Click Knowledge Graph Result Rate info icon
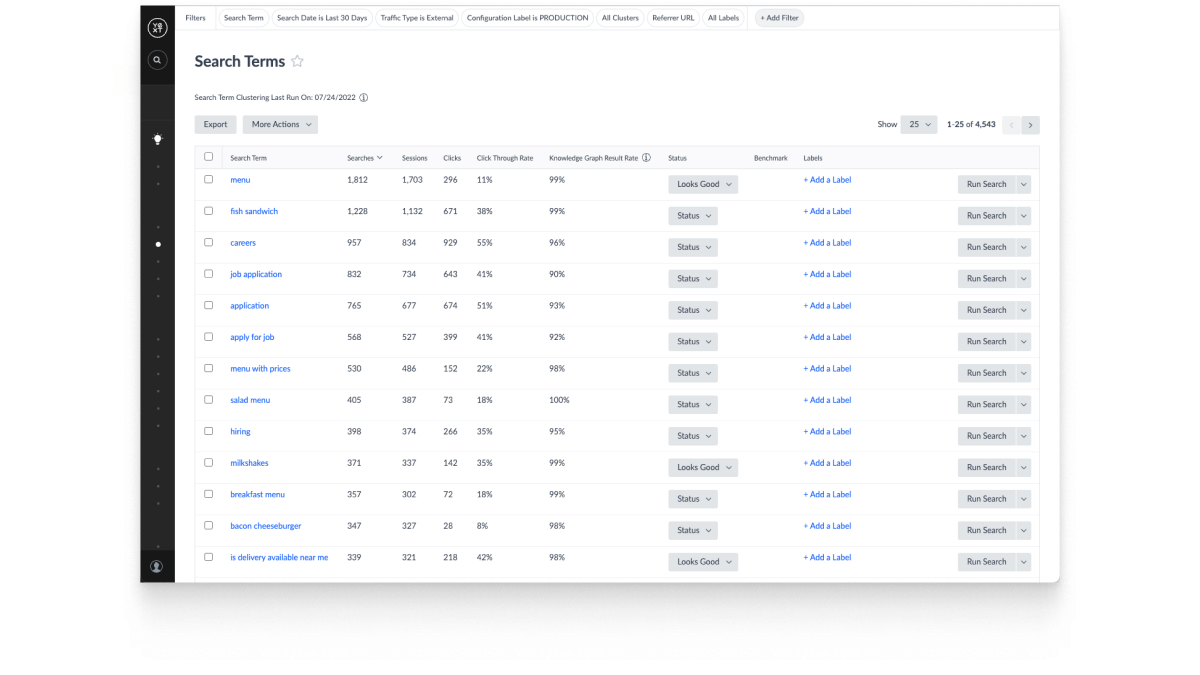 tap(646, 158)
